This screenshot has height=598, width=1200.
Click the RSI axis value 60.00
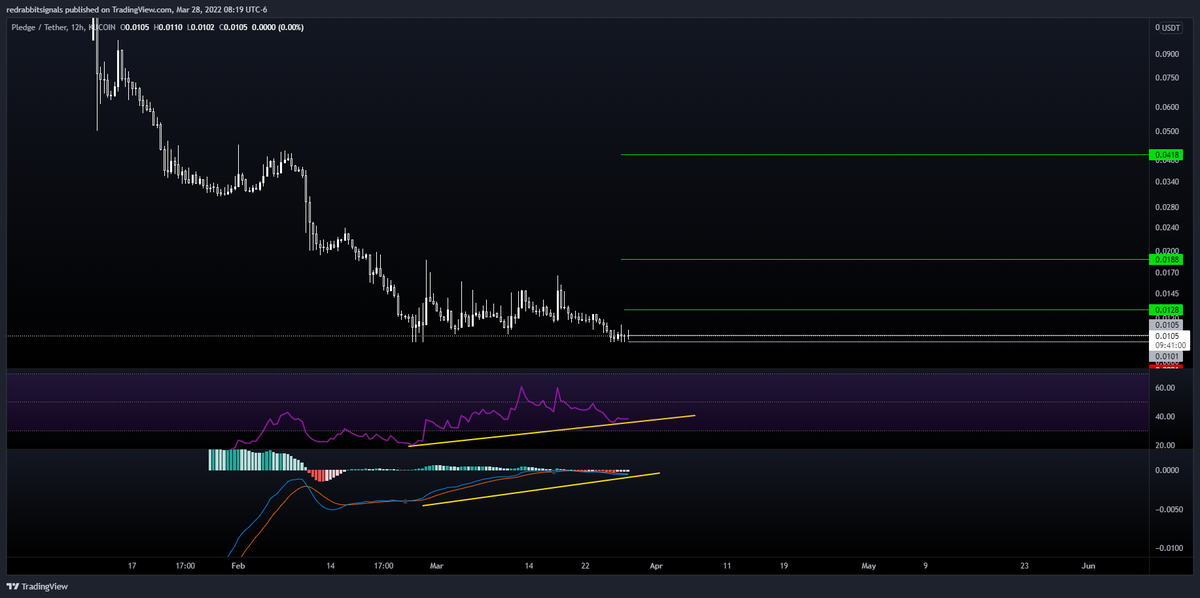pos(1164,387)
